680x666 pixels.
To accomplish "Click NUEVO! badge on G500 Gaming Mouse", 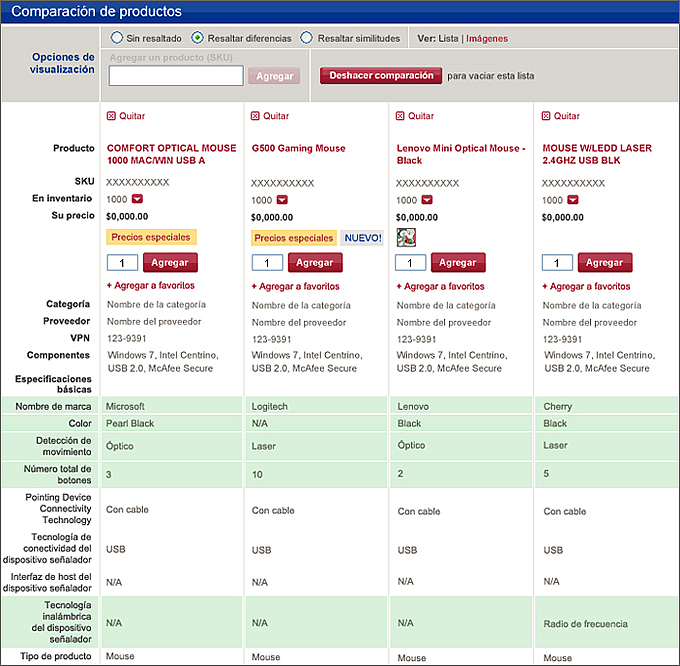I will [362, 238].
